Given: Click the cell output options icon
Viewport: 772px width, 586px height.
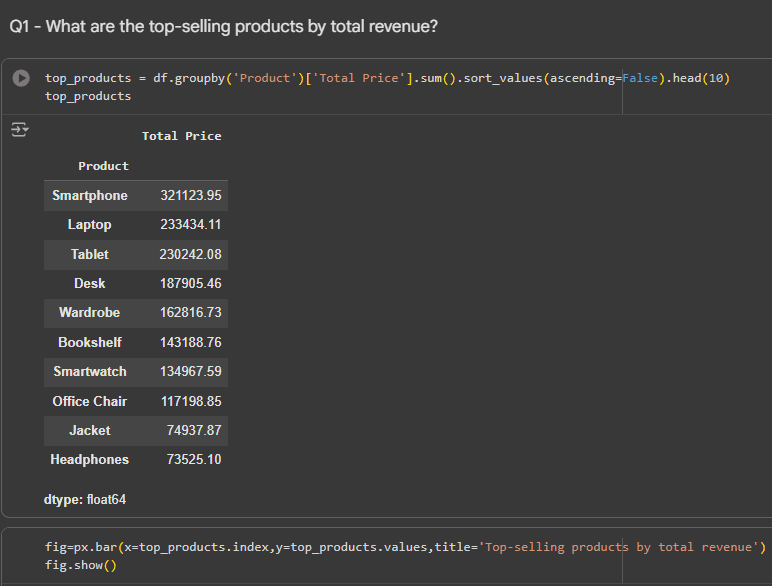Looking at the screenshot, I should (20, 130).
